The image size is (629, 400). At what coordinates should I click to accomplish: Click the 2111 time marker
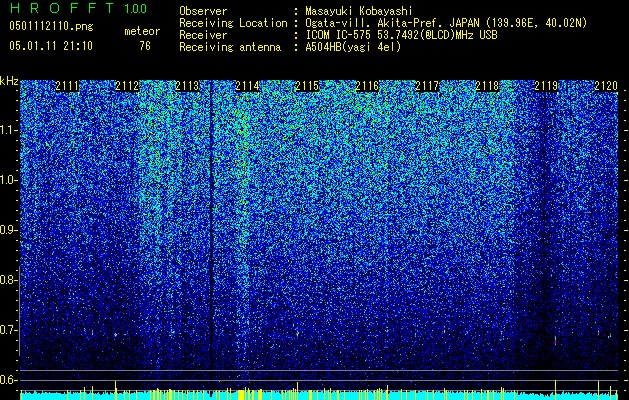click(x=67, y=86)
